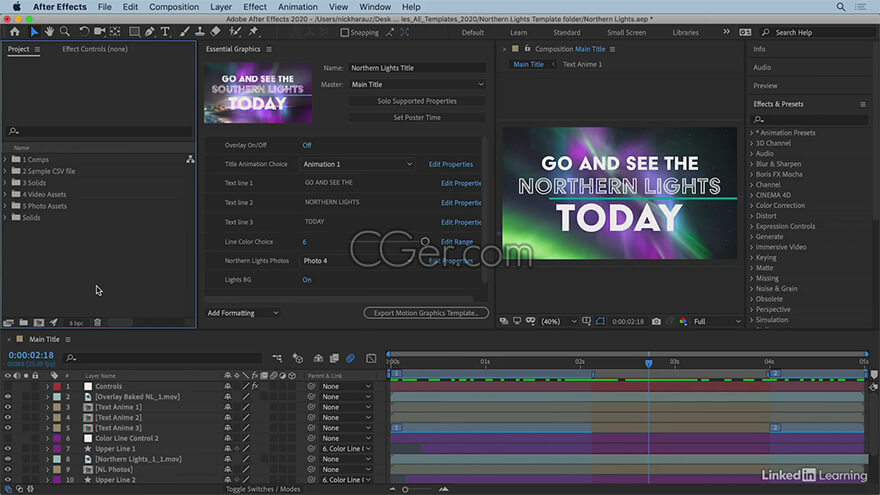This screenshot has width=880, height=495.
Task: Click Edit Properties for Title Animation Choice
Action: [x=451, y=164]
